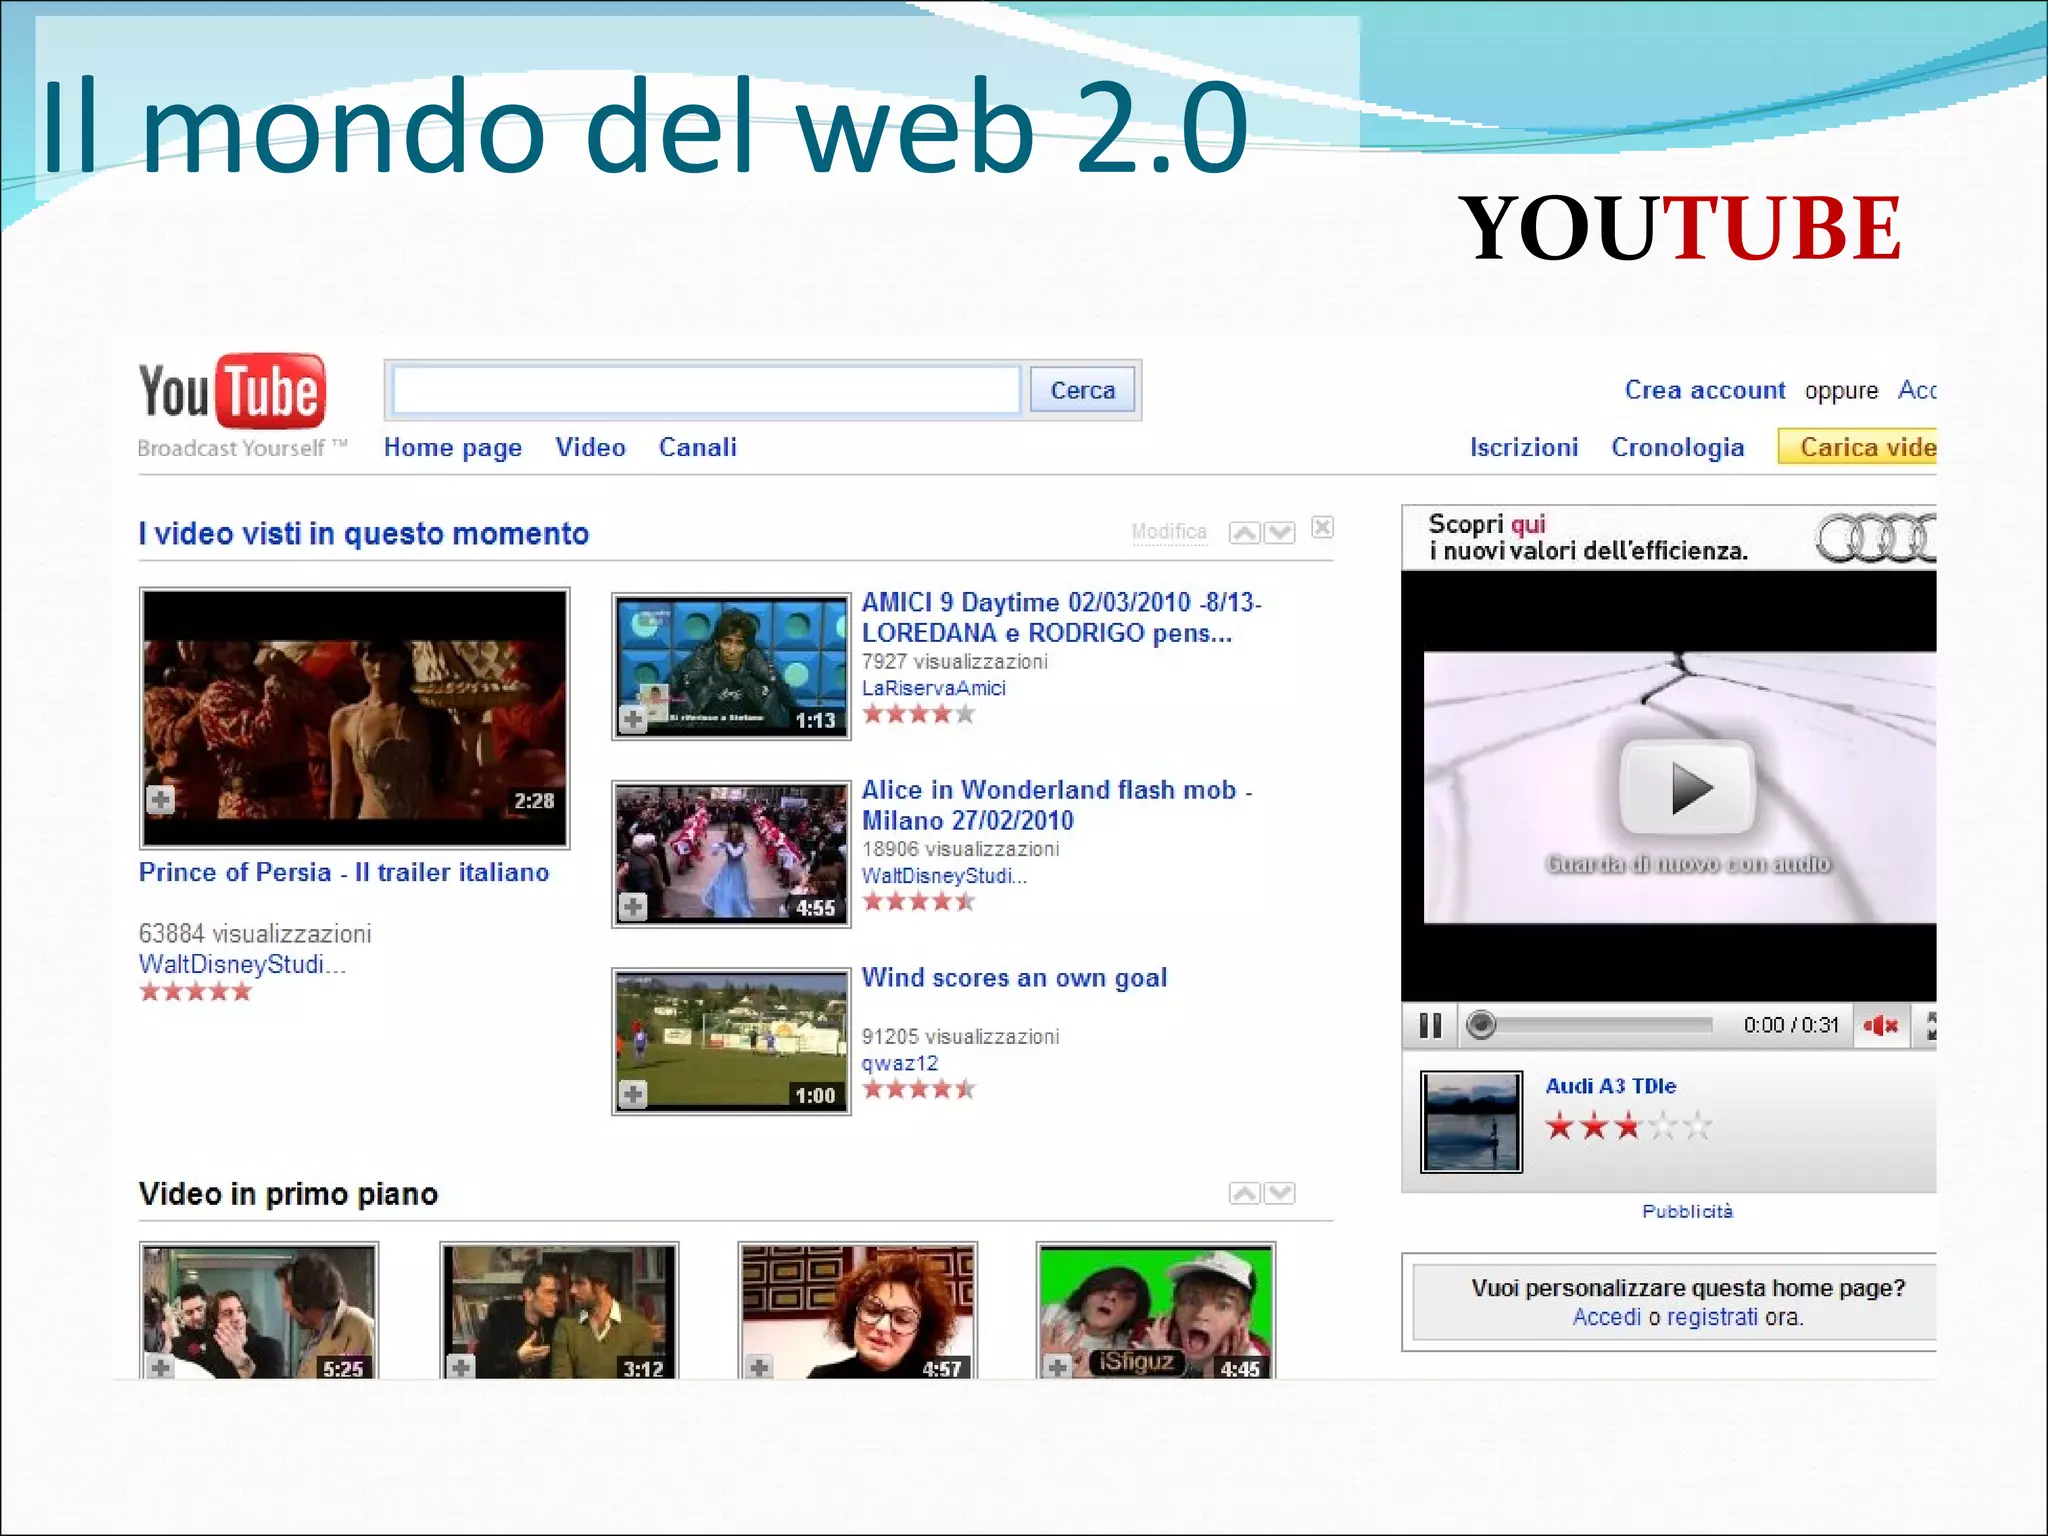Screen dimensions: 2048x1536
Task: Click the 'qui' link in Audi ad
Action: 1528,524
